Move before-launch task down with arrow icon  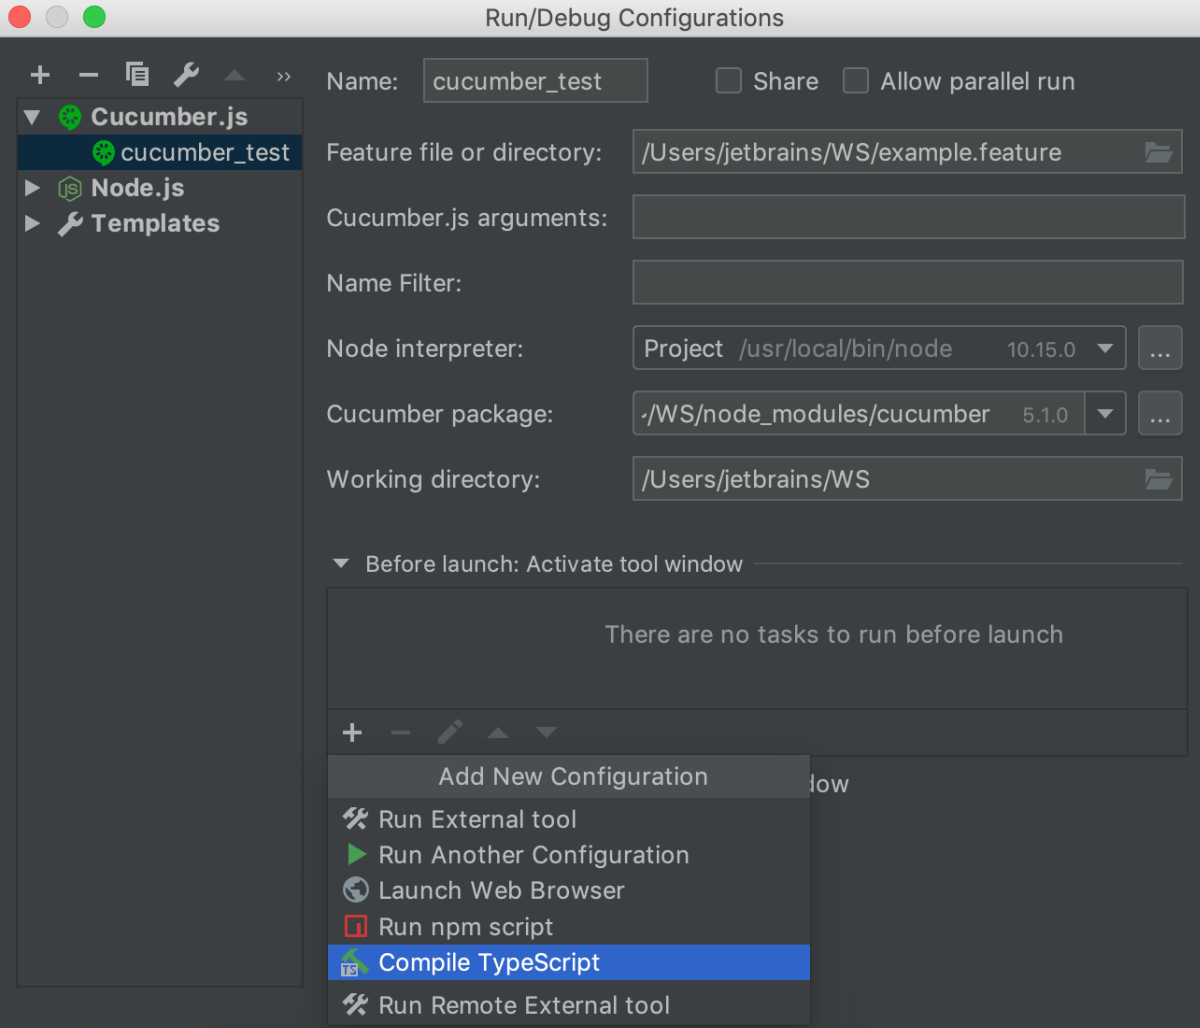[546, 732]
